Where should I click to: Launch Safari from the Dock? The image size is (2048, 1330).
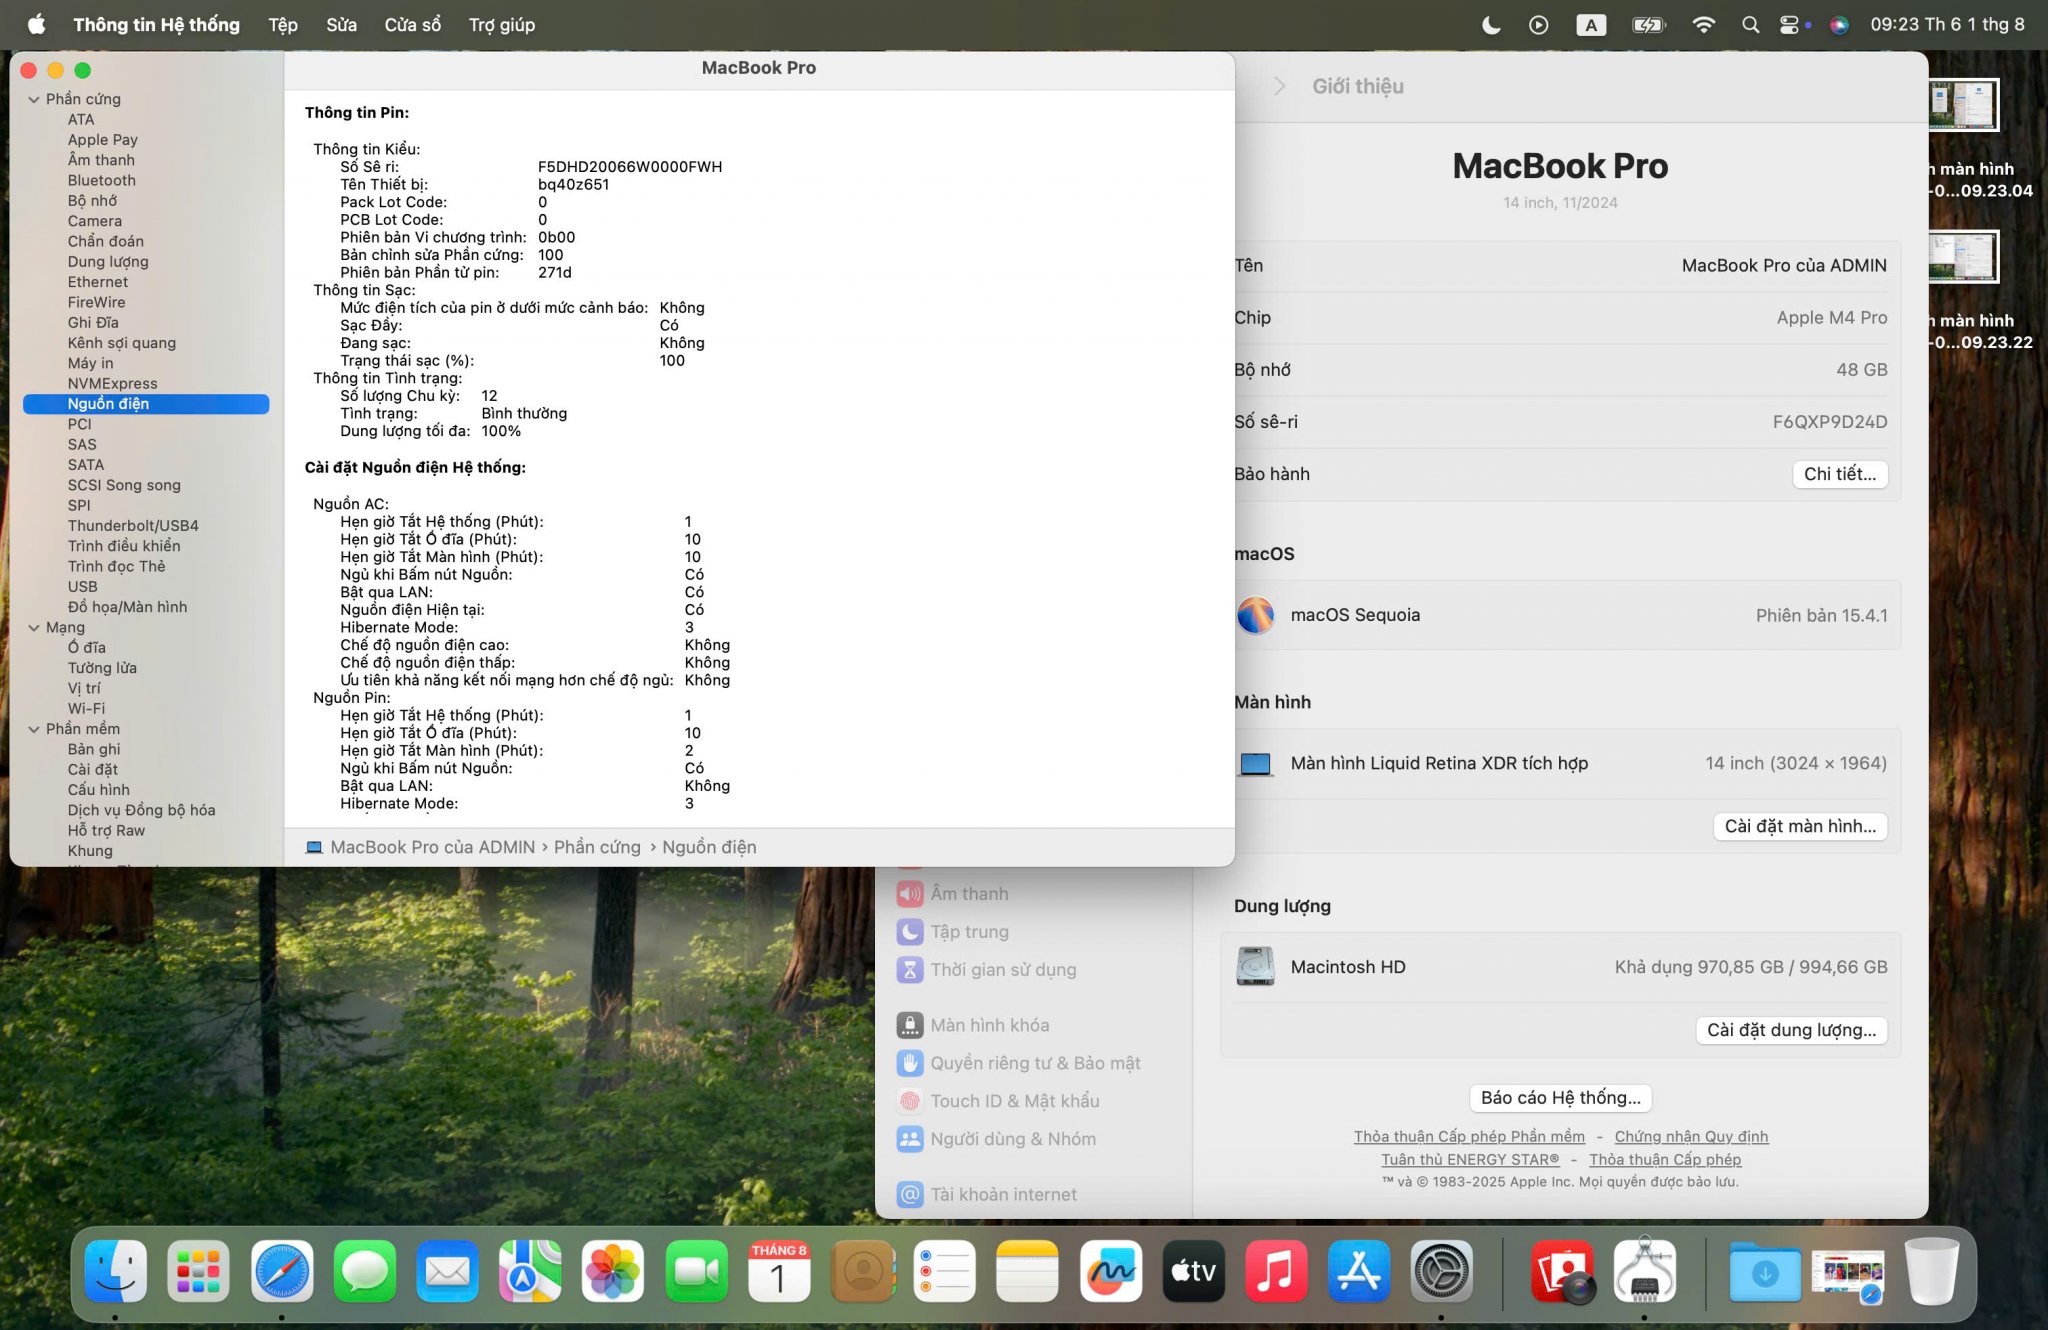281,1271
